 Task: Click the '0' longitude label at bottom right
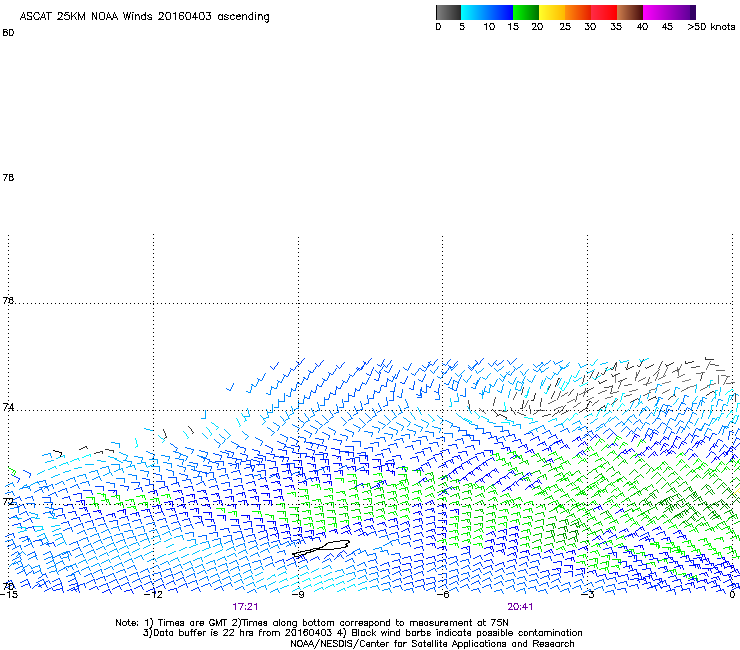[732, 595]
